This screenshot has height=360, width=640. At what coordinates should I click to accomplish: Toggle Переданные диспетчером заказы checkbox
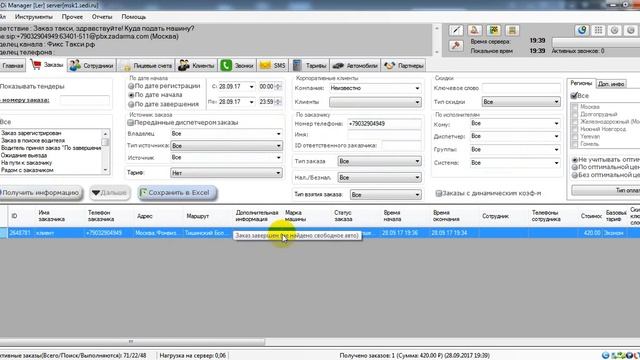coord(131,122)
